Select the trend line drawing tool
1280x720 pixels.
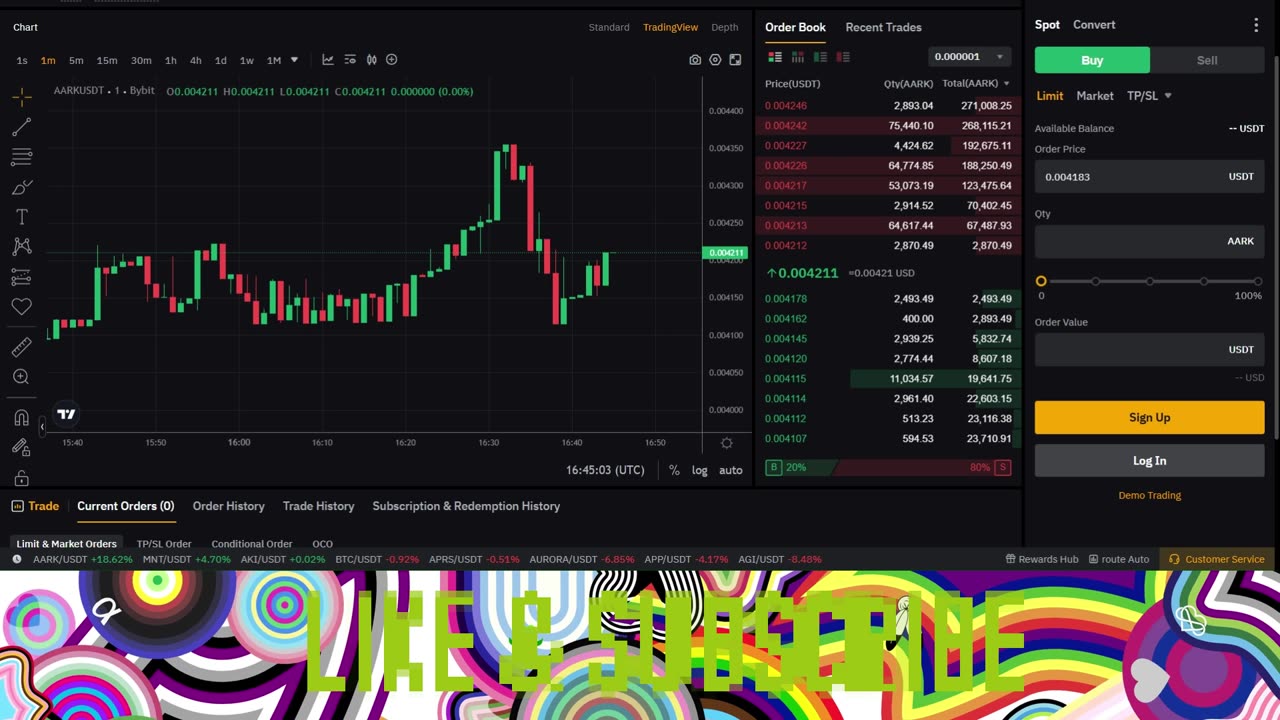point(21,127)
